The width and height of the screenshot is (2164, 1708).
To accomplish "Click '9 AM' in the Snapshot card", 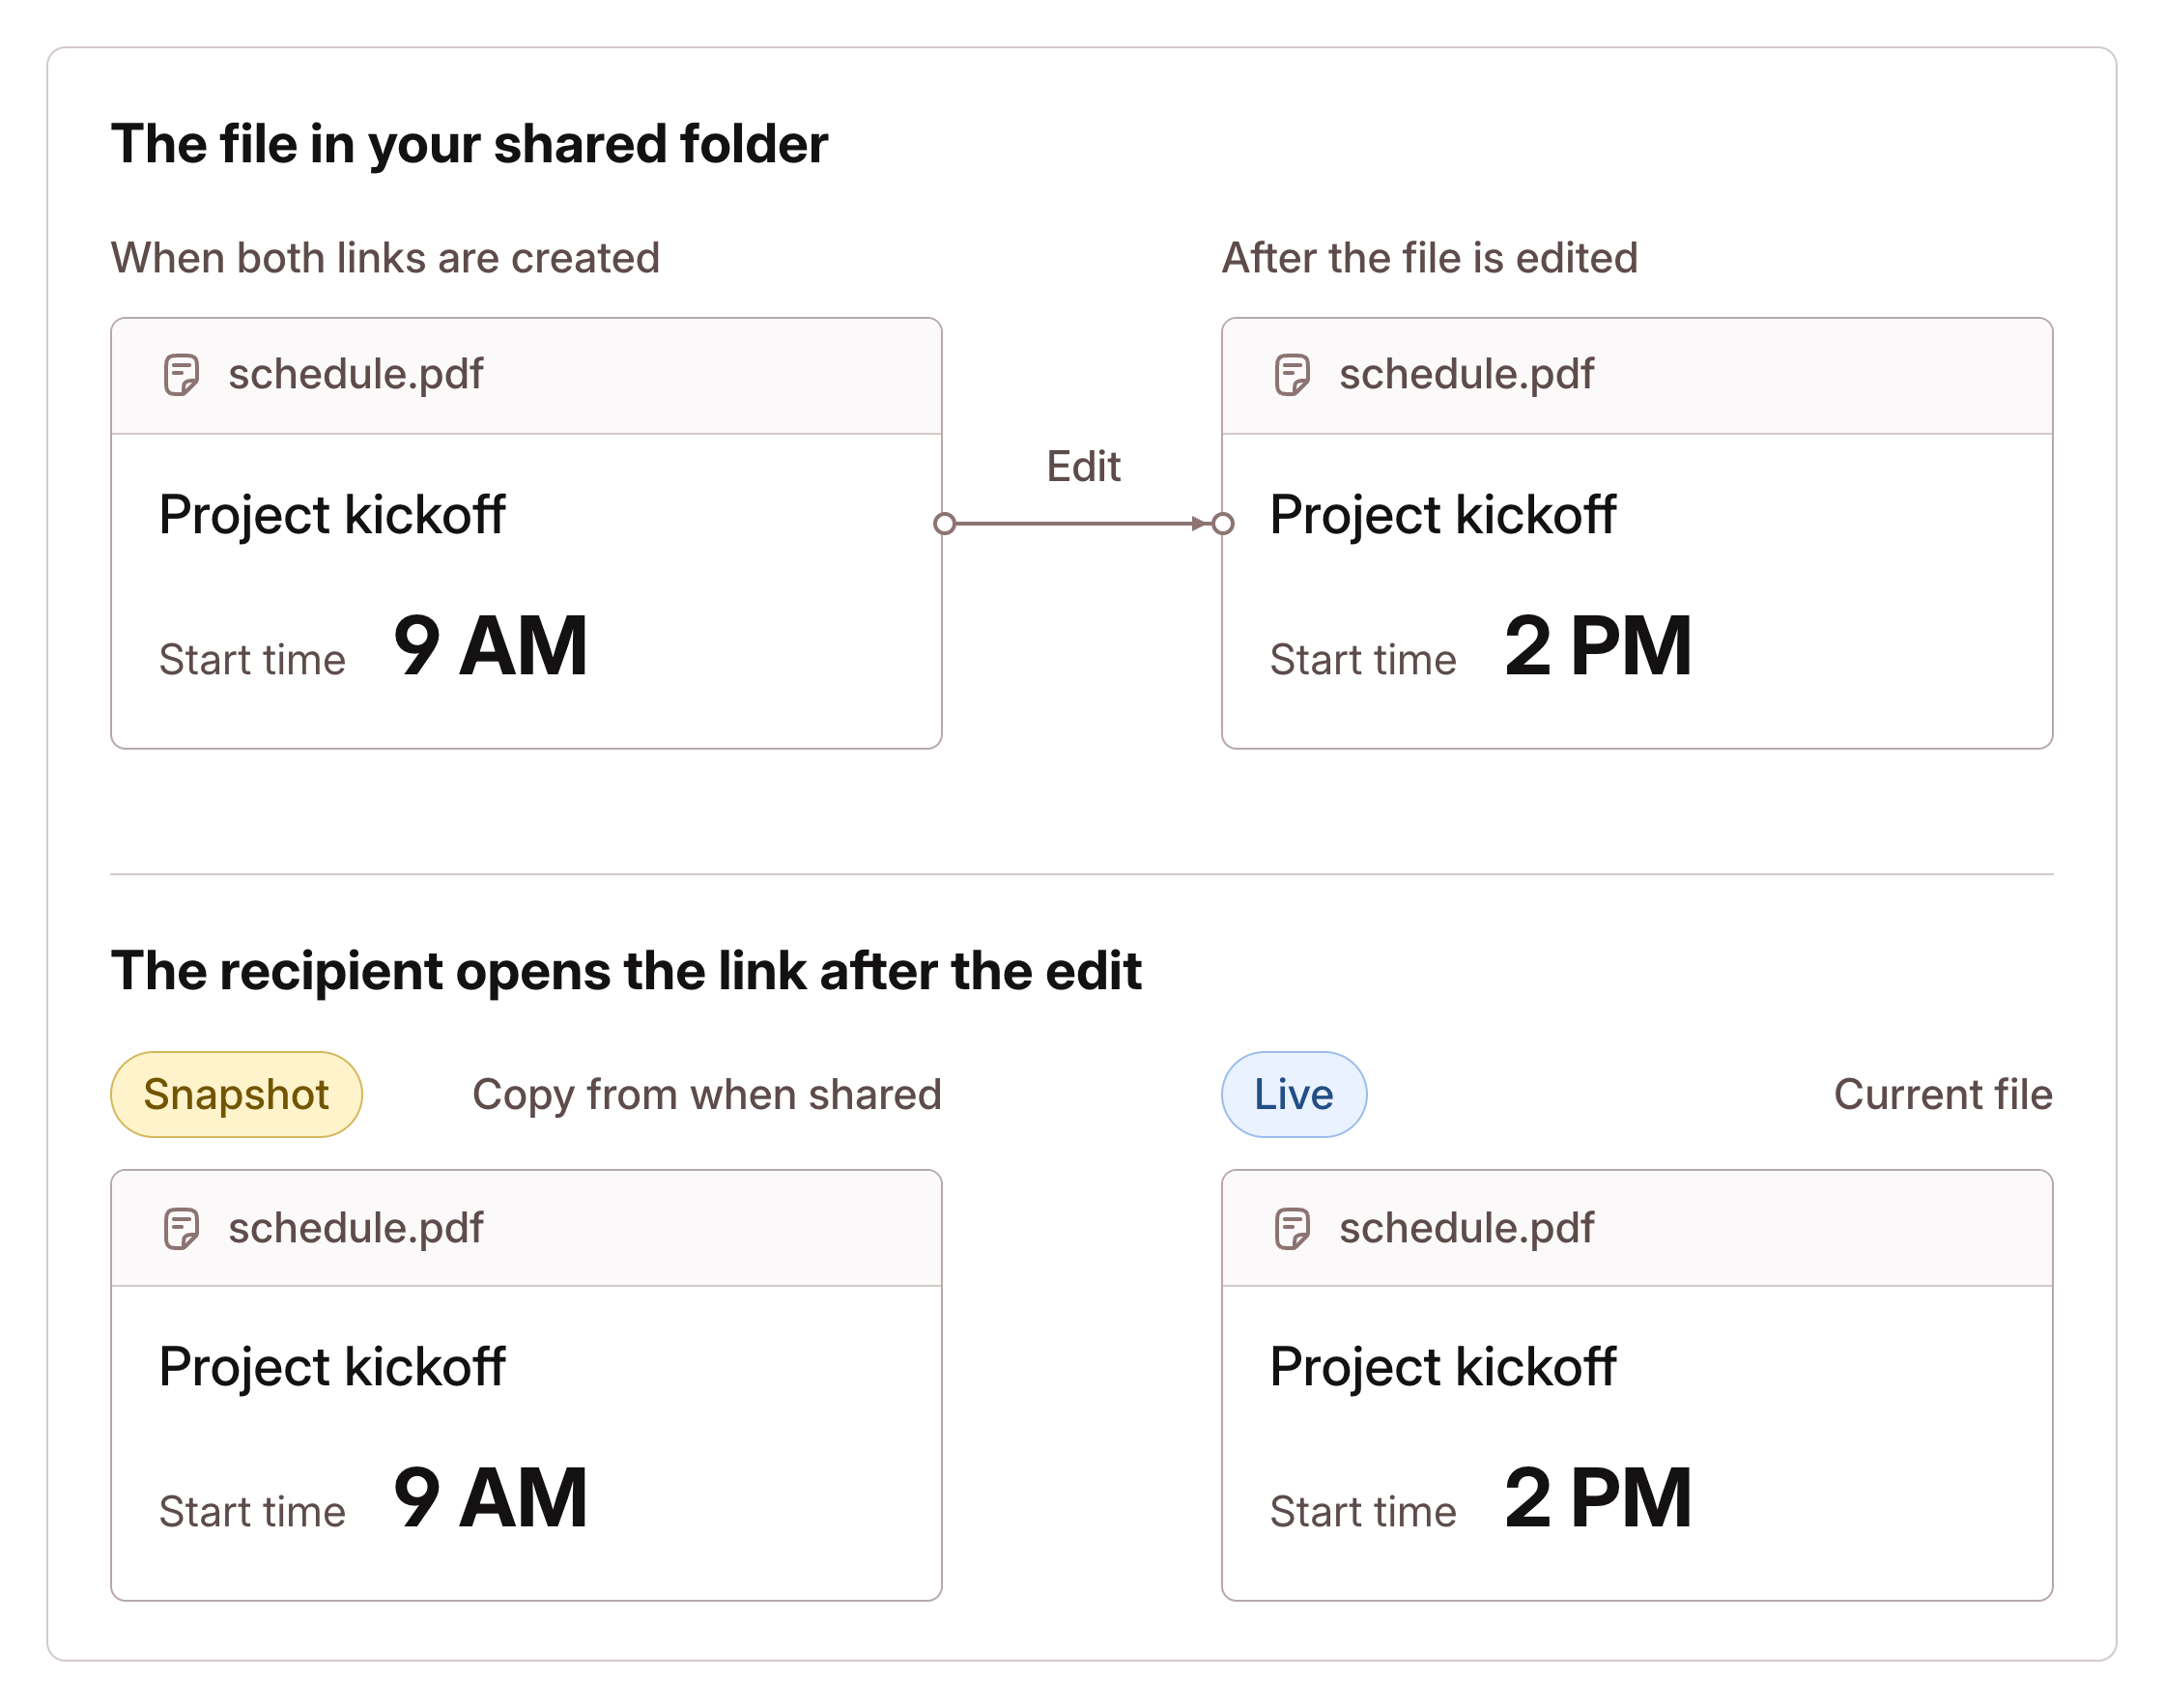I will click(490, 1498).
